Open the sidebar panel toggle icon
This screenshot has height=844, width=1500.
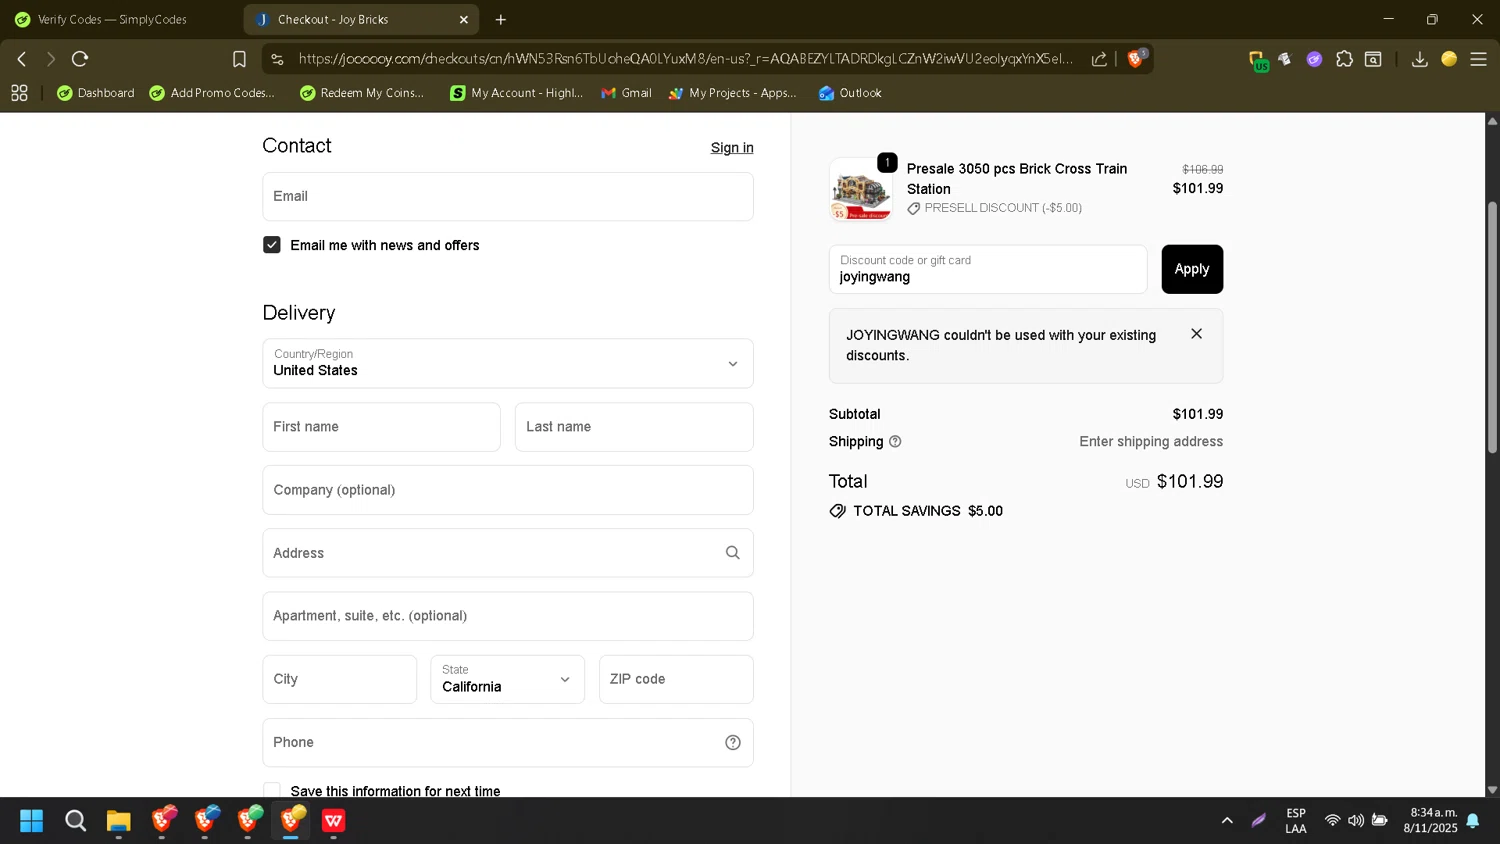click(x=1374, y=59)
